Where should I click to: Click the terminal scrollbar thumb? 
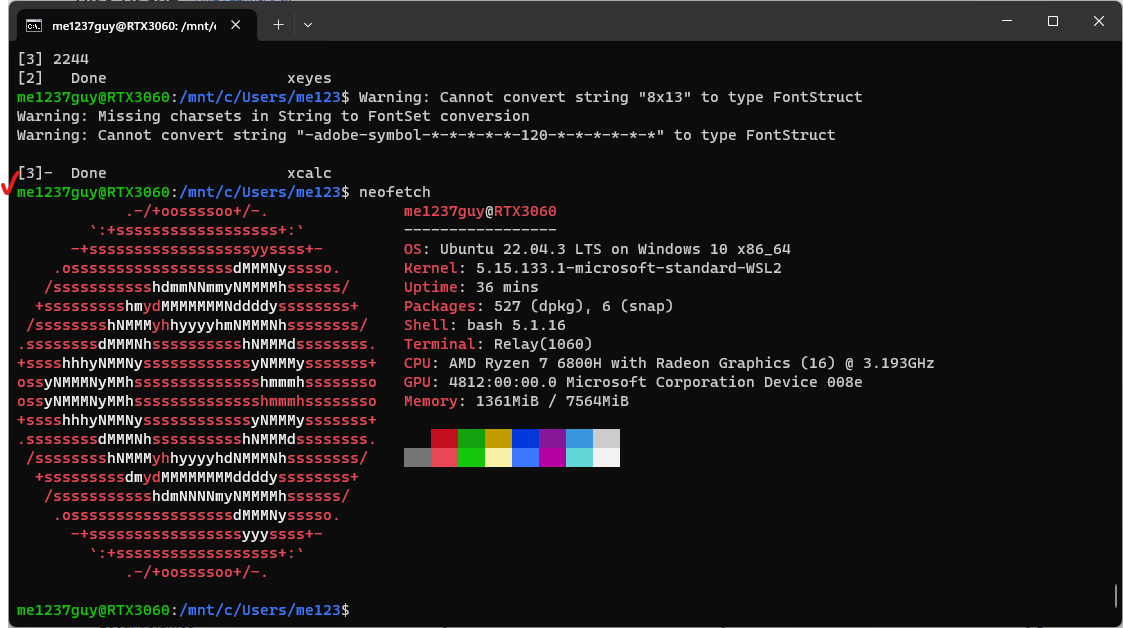[1116, 596]
